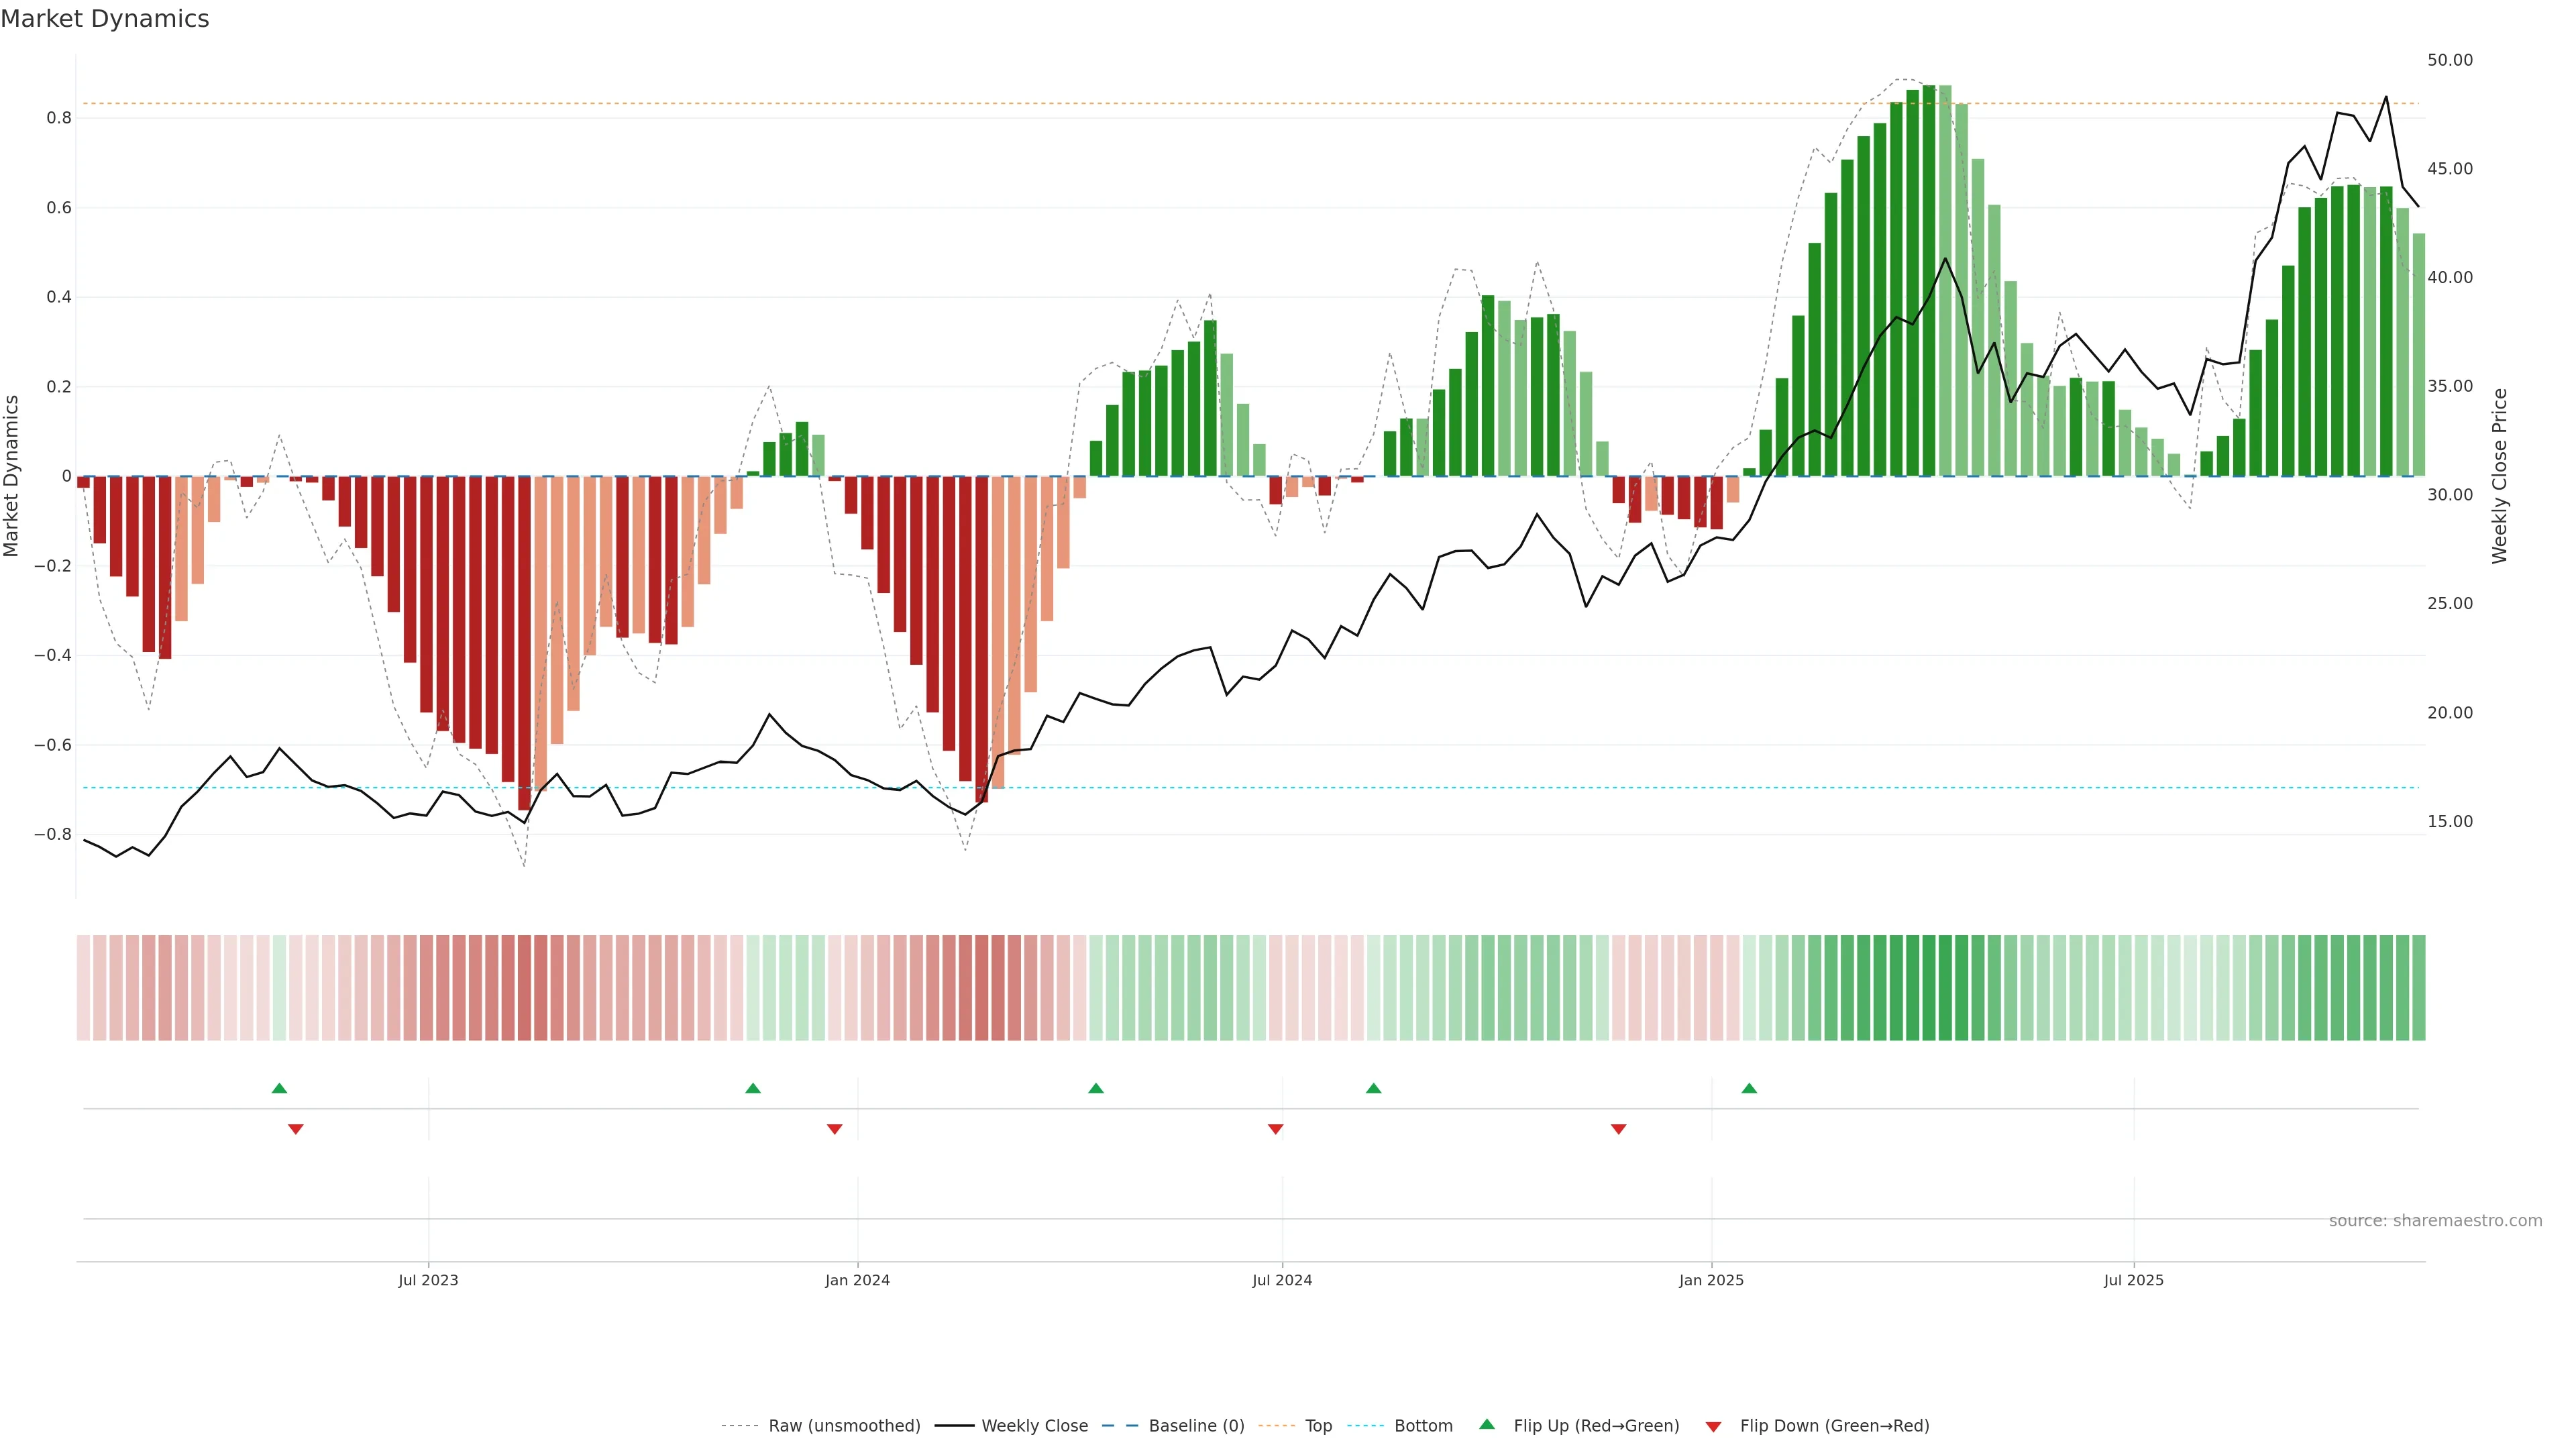This screenshot has height=1449, width=2576.
Task: Click the first green Flip Up triangle marker
Action: (x=279, y=1088)
